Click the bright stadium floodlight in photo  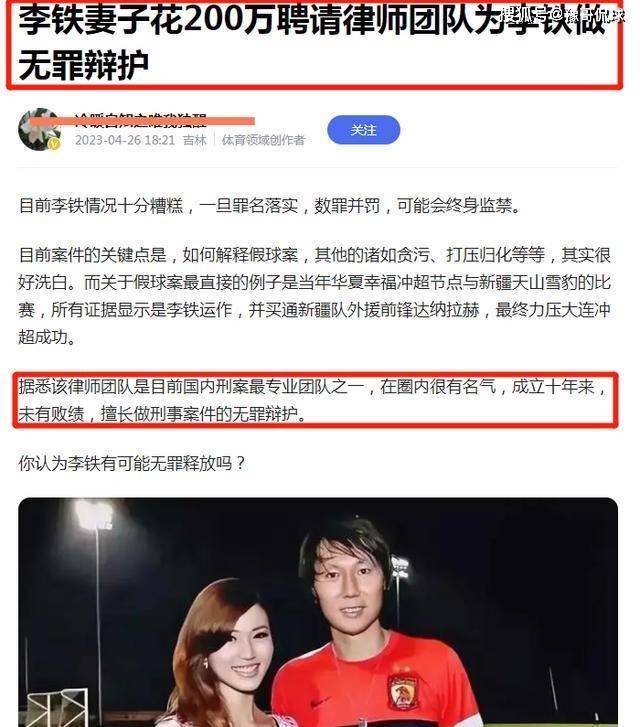[x=94, y=516]
